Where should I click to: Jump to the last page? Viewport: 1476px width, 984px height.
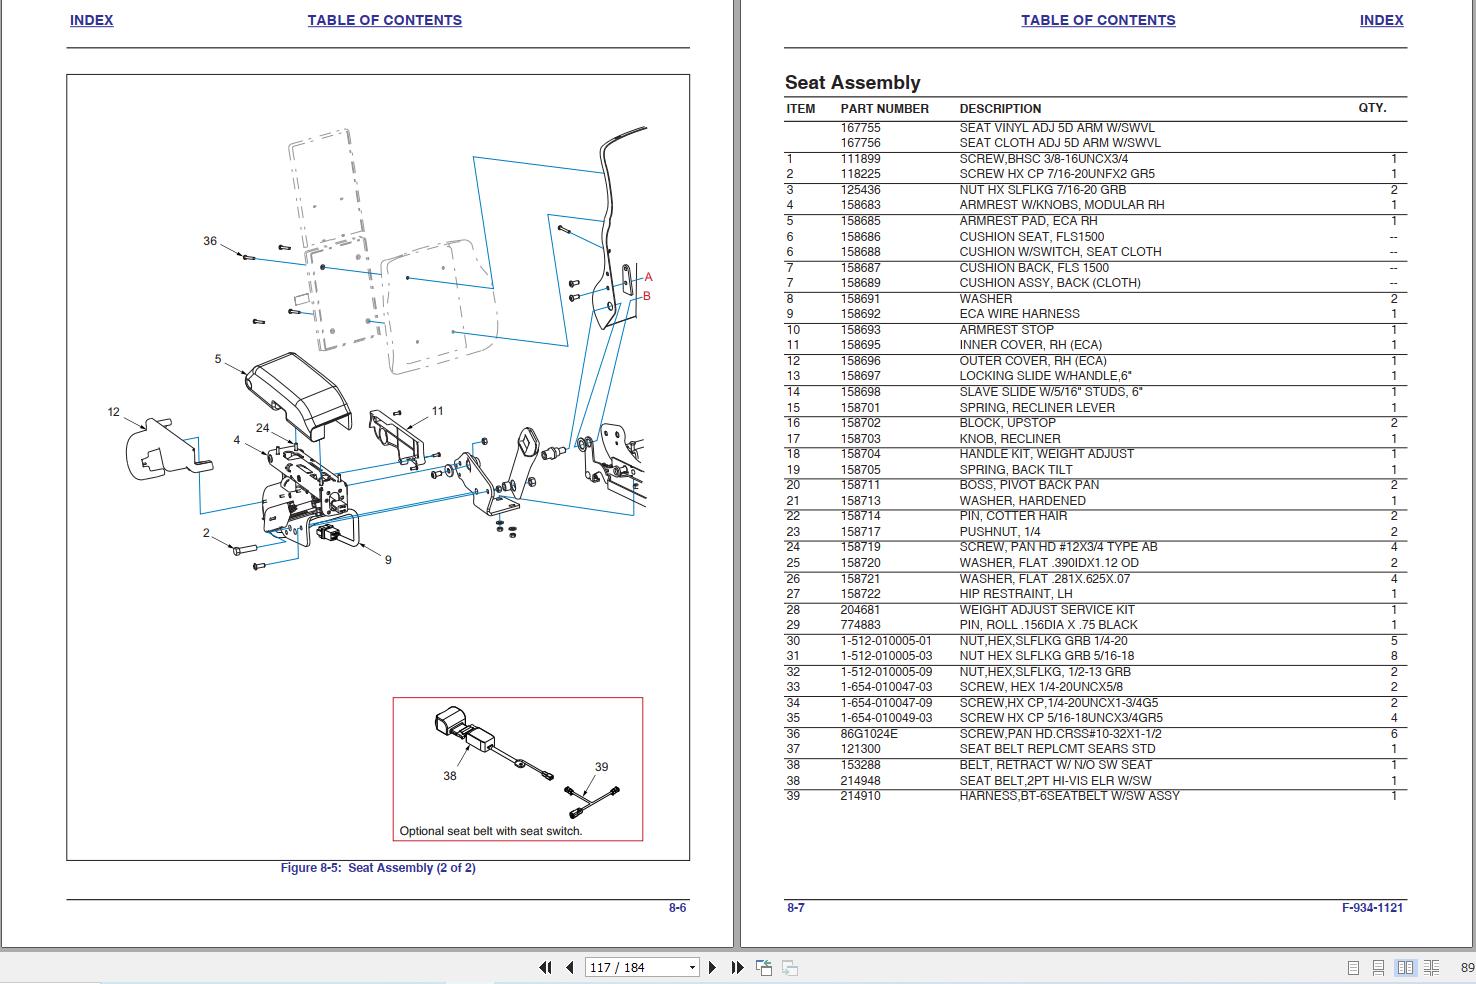737,967
